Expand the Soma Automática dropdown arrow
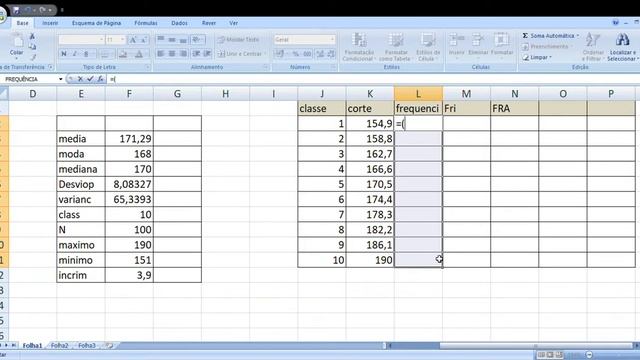This screenshot has width=640, height=360. 578,36
